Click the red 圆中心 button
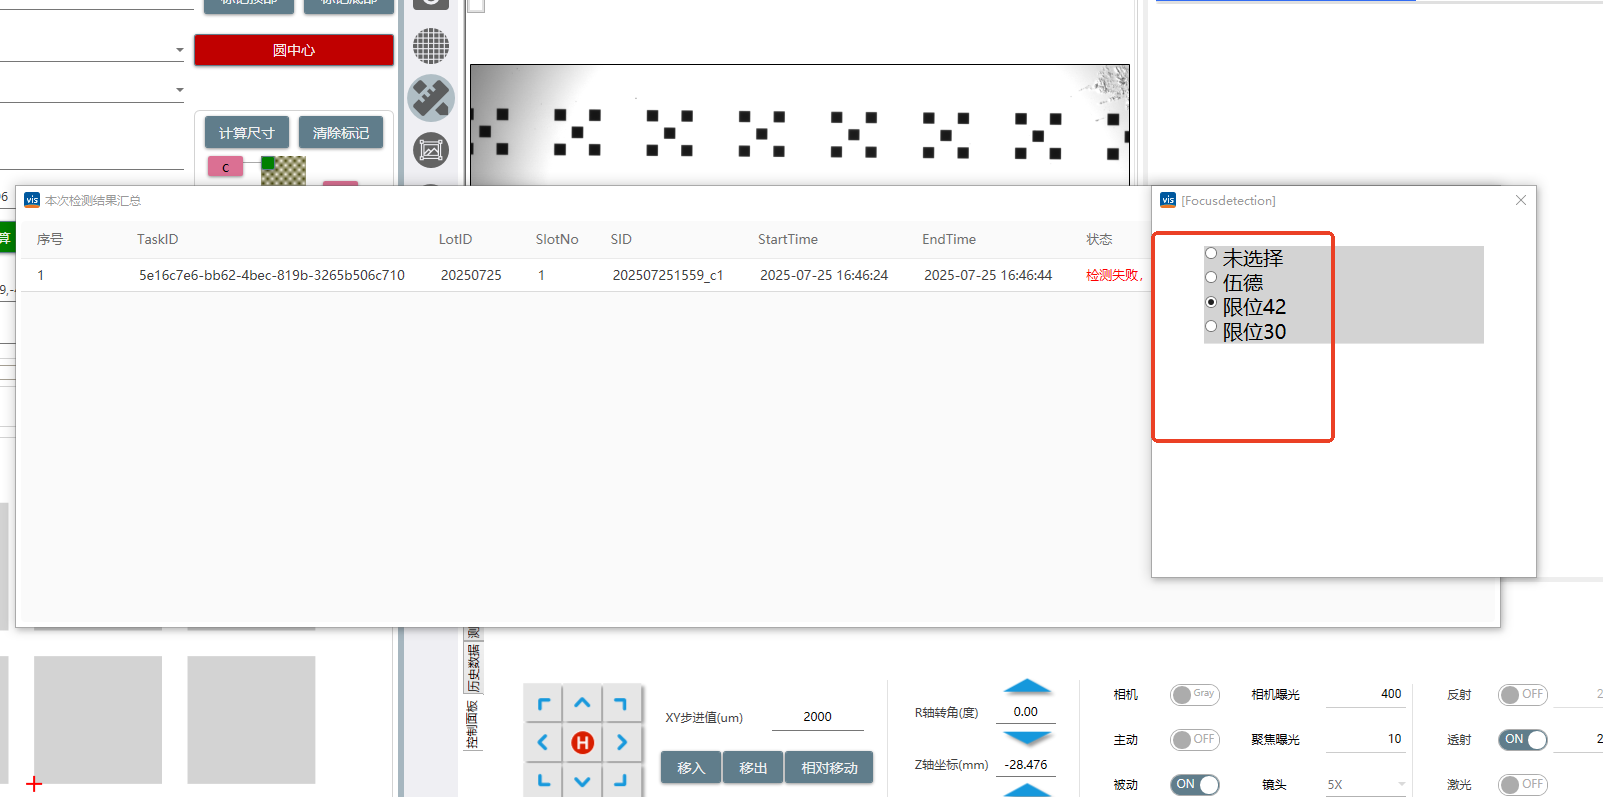 pyautogui.click(x=294, y=50)
